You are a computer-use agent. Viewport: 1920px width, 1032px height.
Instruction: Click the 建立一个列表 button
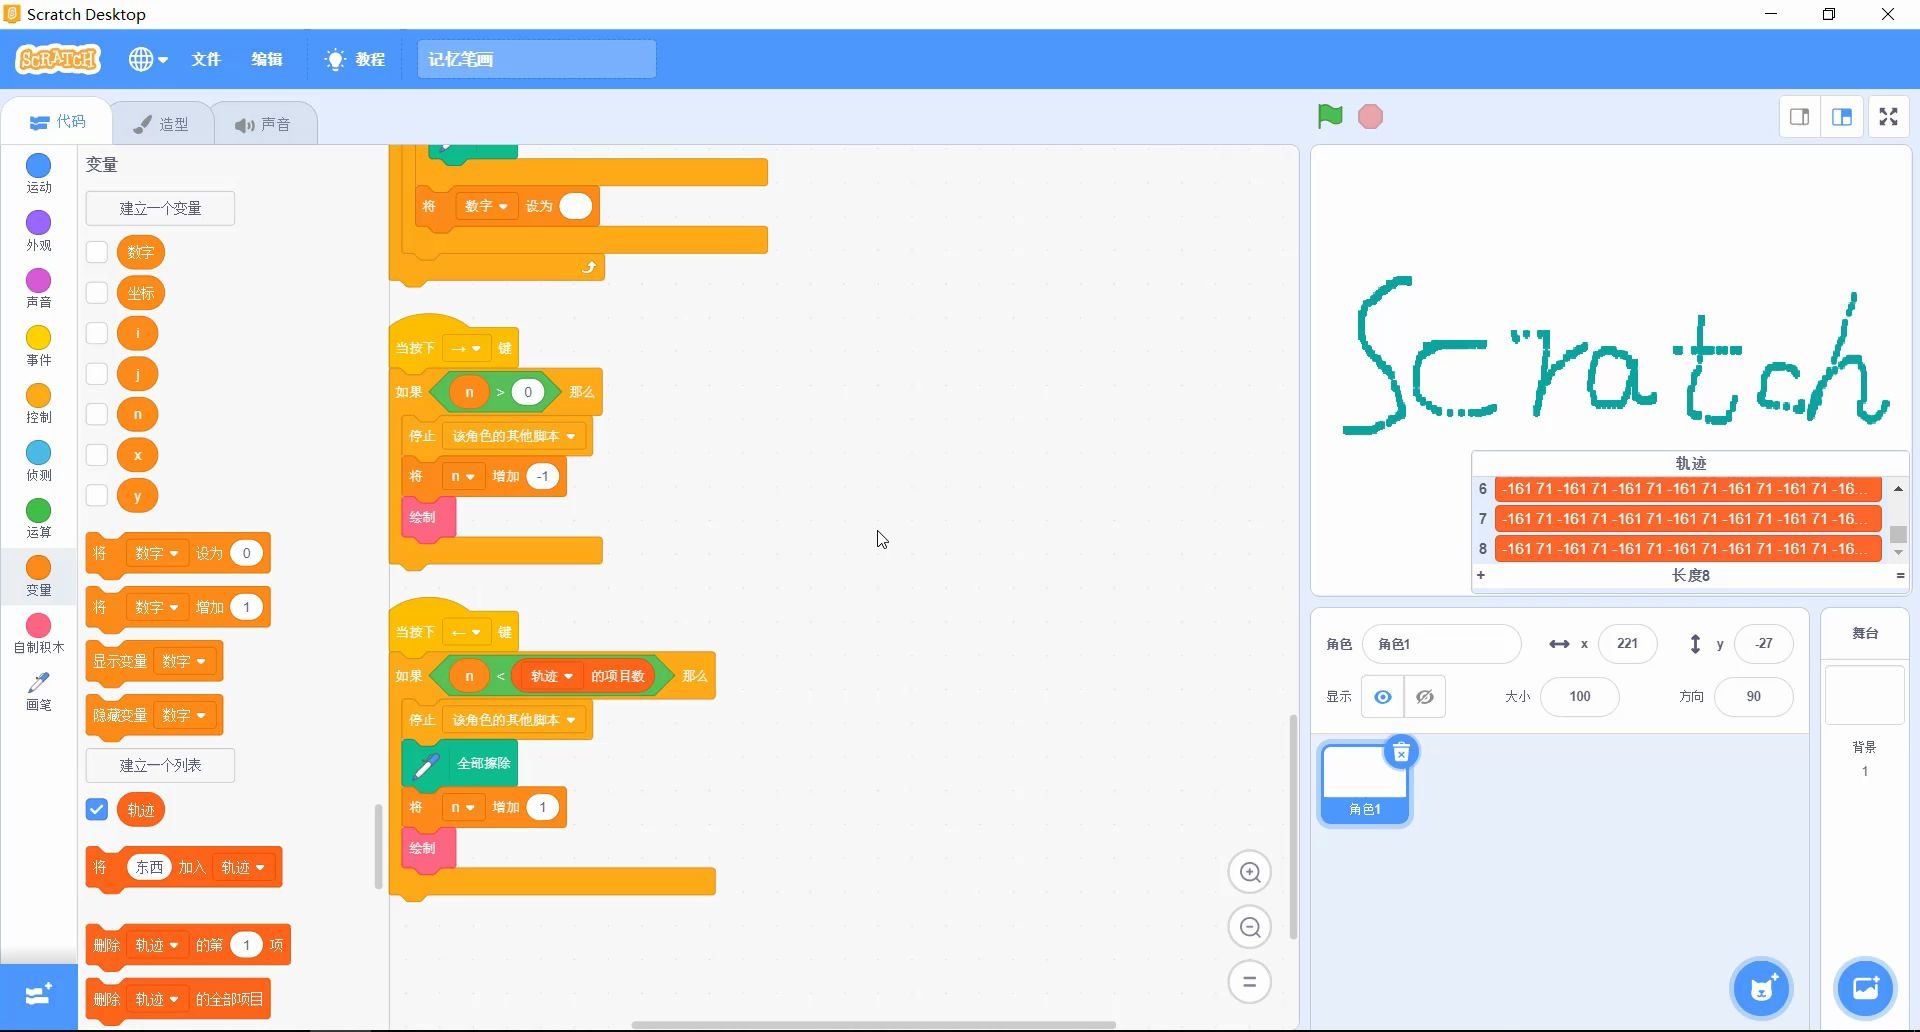click(x=160, y=764)
